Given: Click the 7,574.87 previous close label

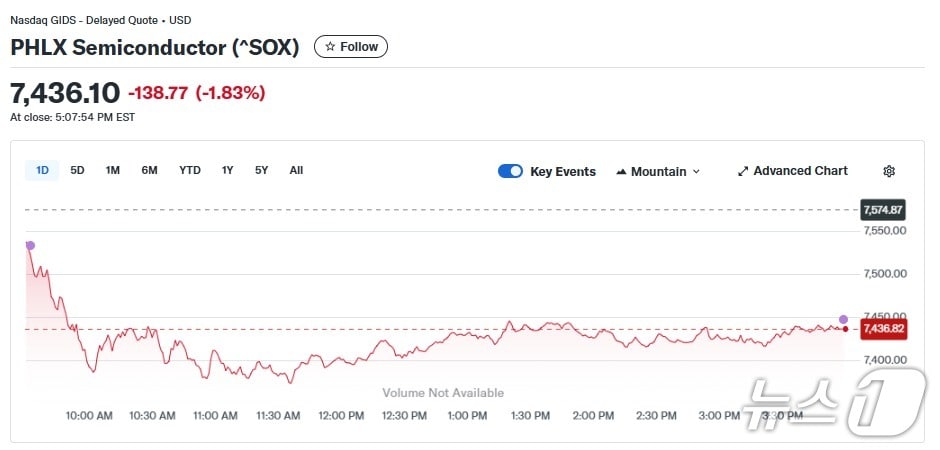Looking at the screenshot, I should click(x=883, y=210).
